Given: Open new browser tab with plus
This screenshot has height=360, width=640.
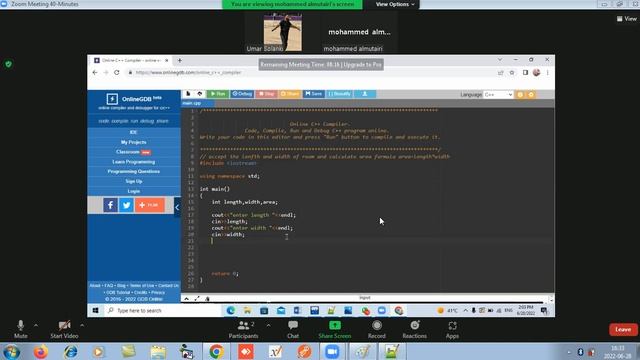Looking at the screenshot, I should click(180, 60).
